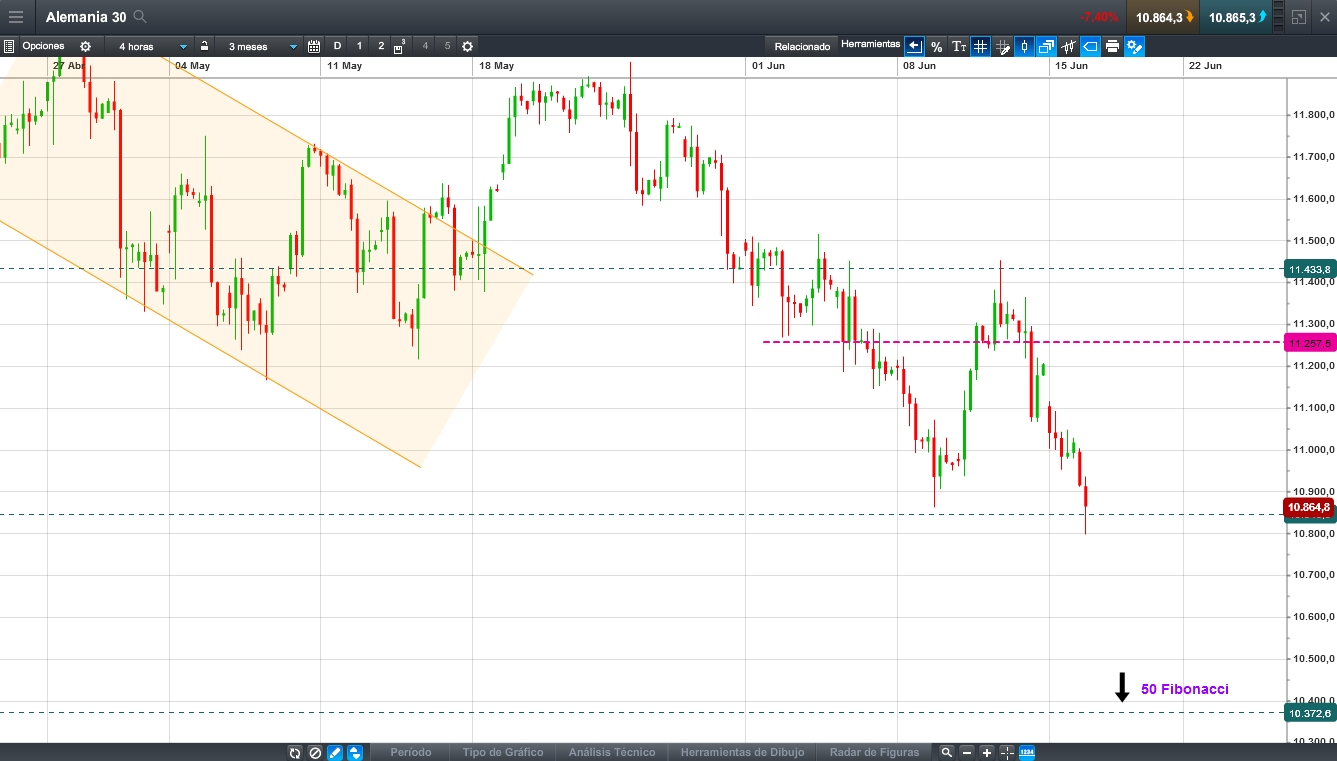Viewport: 1337px width, 761px height.
Task: Click the 10.865,3 buy price
Action: (x=1234, y=17)
